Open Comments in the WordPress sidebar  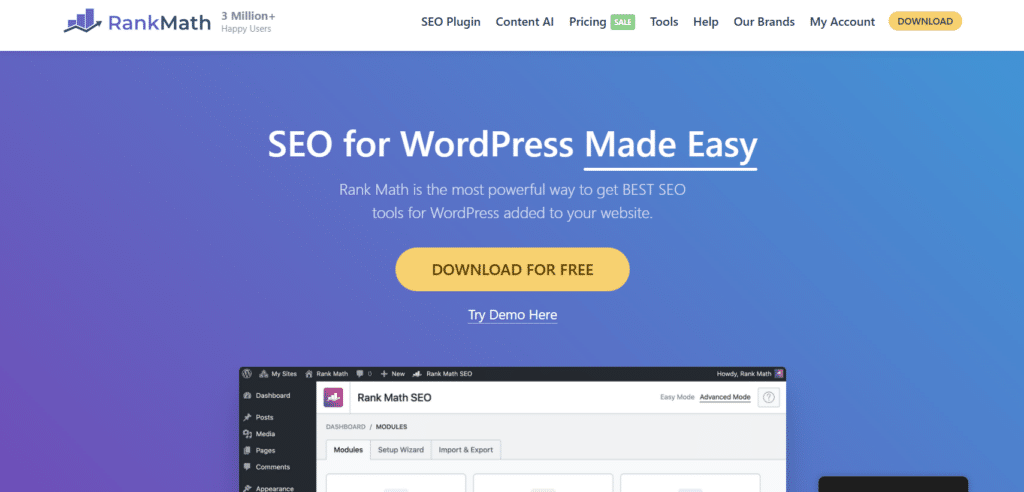point(266,467)
